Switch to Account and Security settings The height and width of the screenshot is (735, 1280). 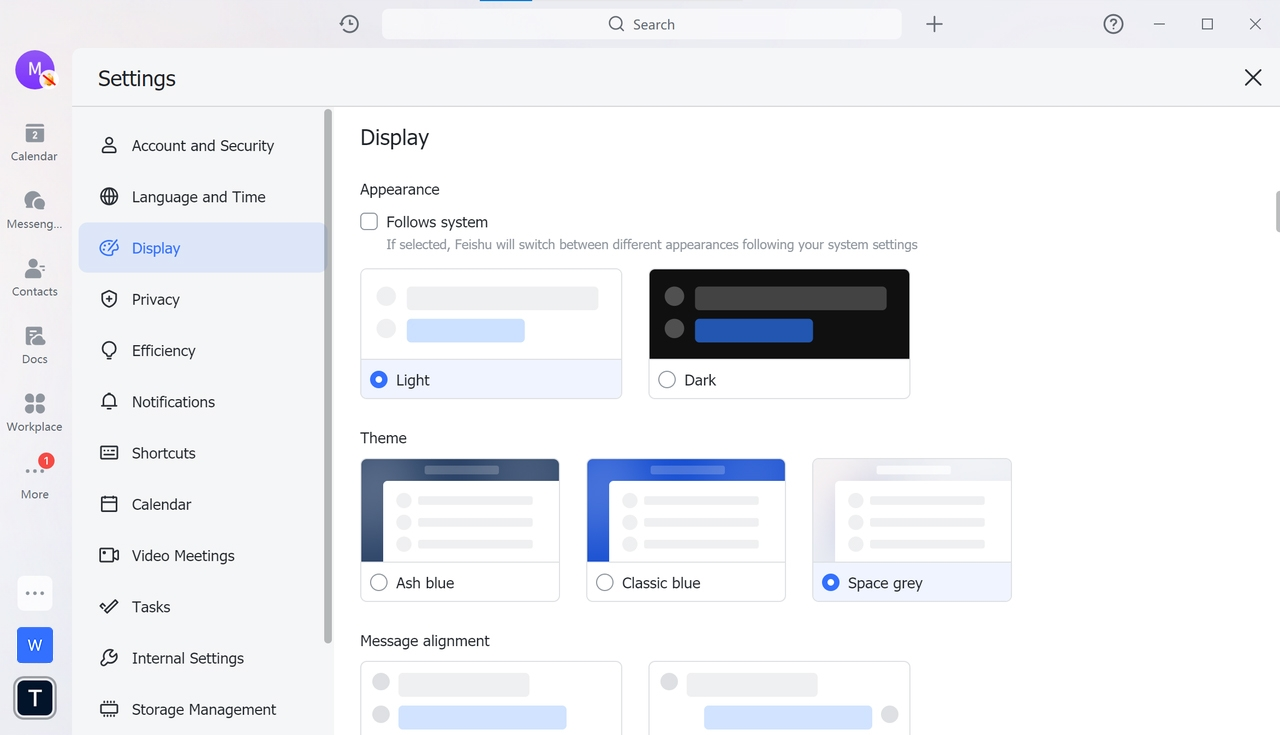tap(202, 146)
